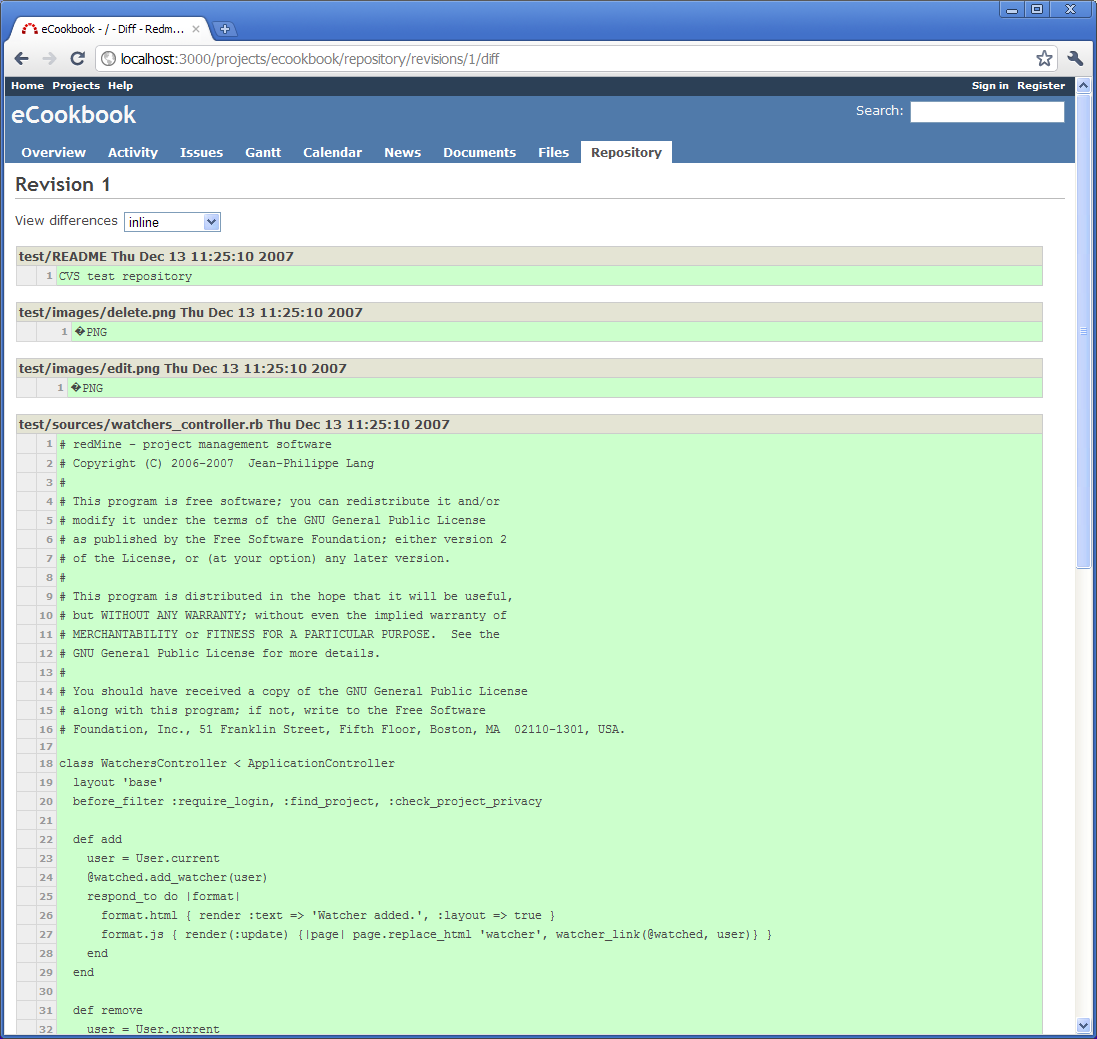This screenshot has height=1039, width=1097.
Task: Switch to the Documents tab
Action: pyautogui.click(x=479, y=153)
